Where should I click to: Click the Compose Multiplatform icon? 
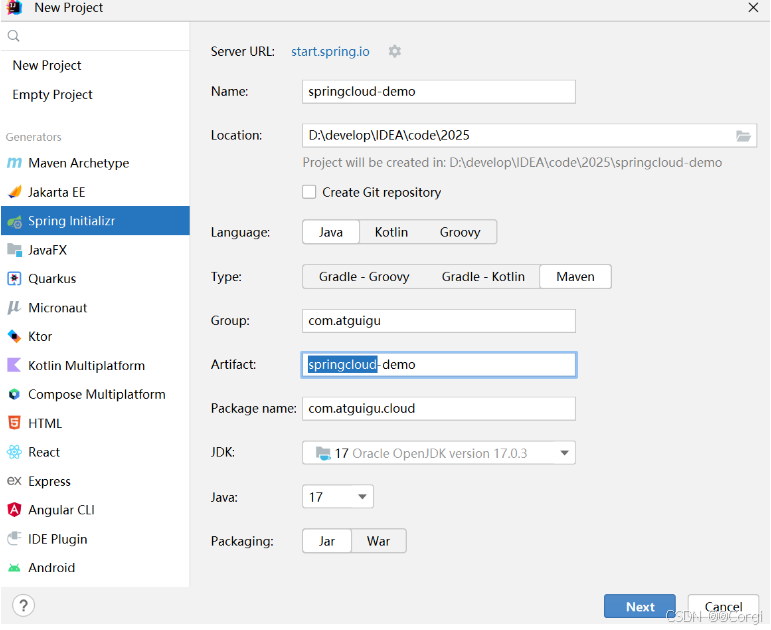pyautogui.click(x=14, y=394)
